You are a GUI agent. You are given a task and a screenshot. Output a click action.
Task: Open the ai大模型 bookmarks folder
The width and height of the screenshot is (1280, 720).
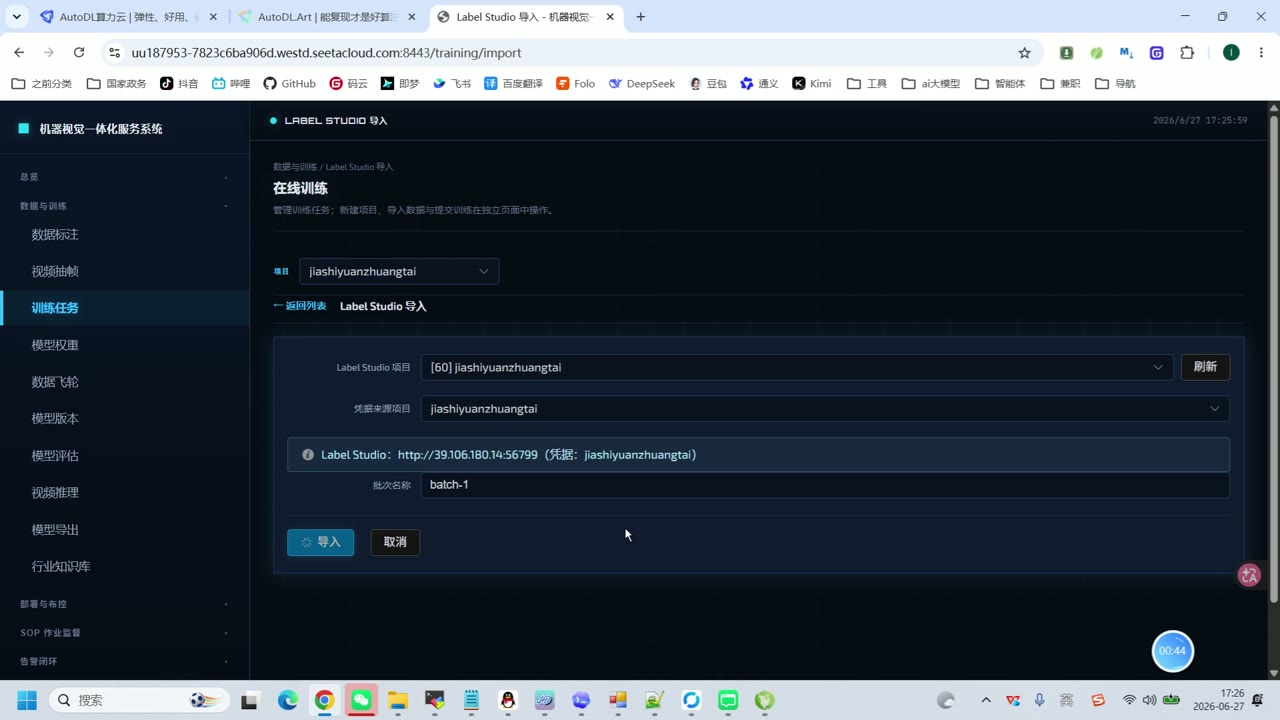coord(930,84)
